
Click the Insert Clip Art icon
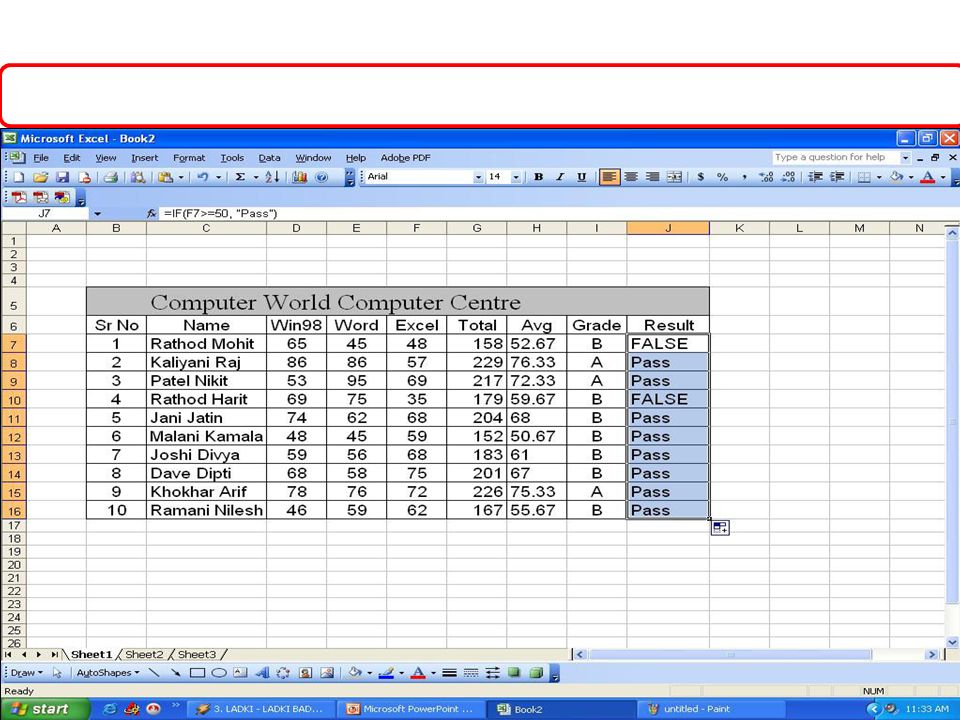tap(305, 673)
